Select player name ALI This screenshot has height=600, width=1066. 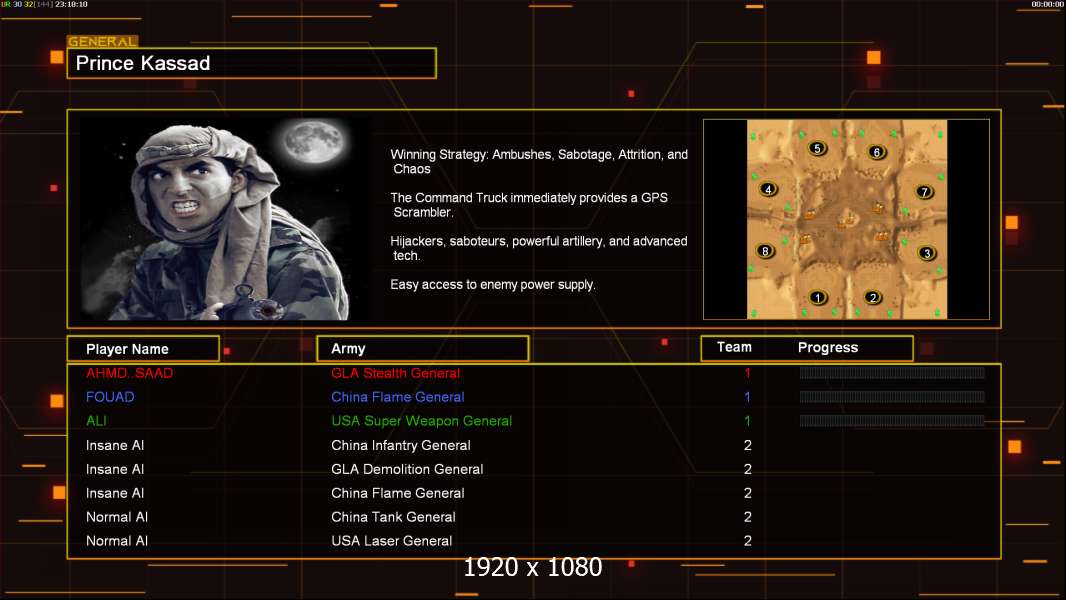click(x=97, y=421)
